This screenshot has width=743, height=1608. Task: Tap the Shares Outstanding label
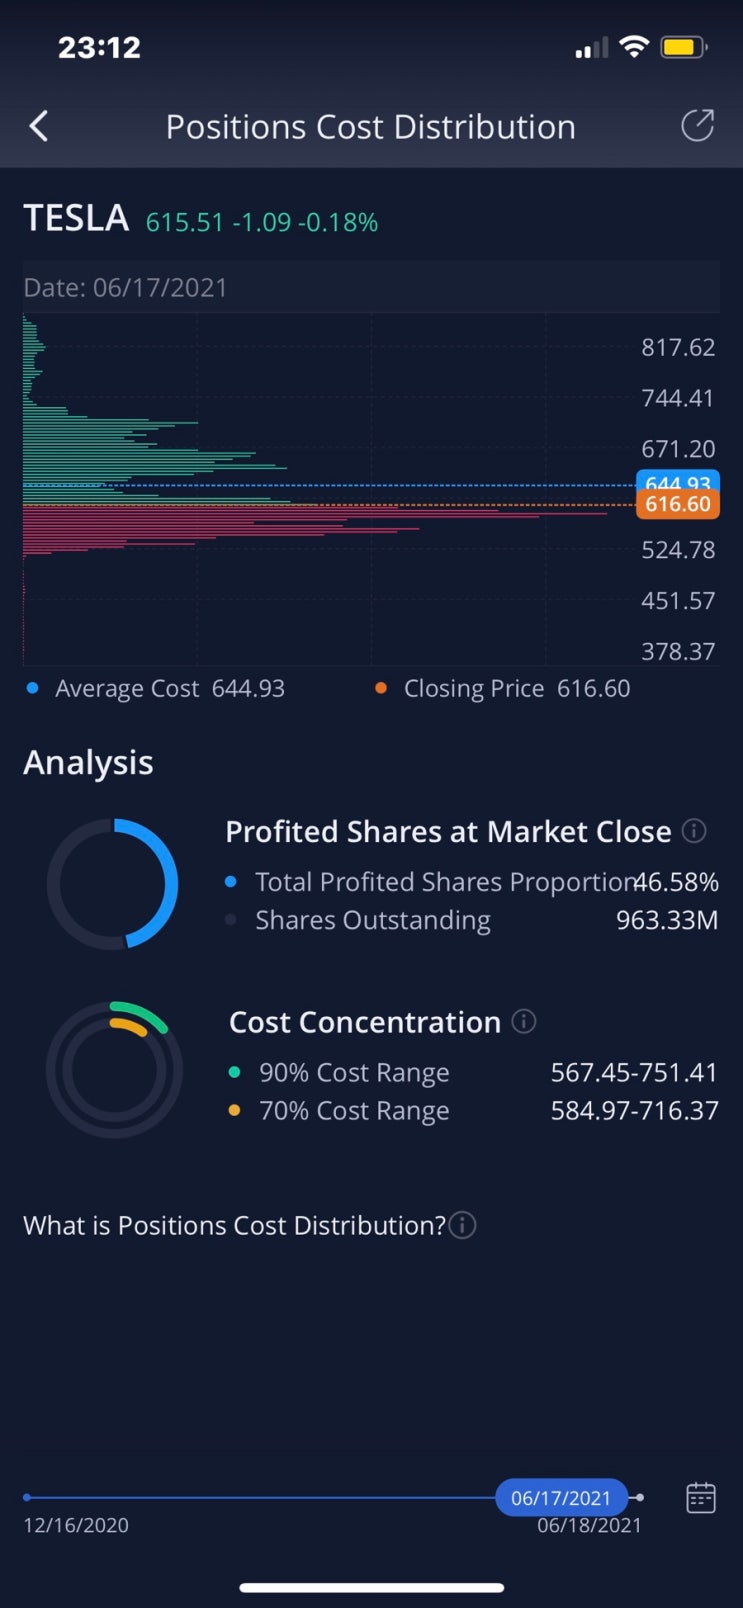373,920
